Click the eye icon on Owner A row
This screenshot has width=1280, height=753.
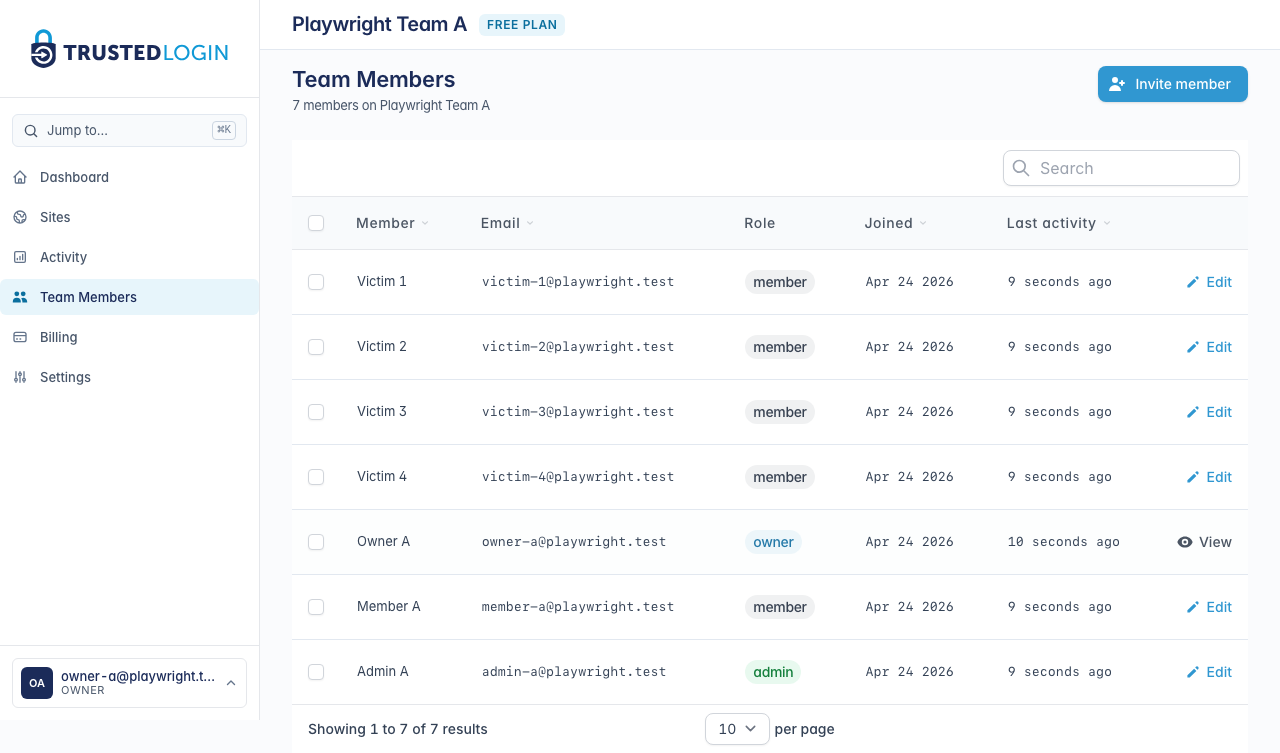[1185, 542]
